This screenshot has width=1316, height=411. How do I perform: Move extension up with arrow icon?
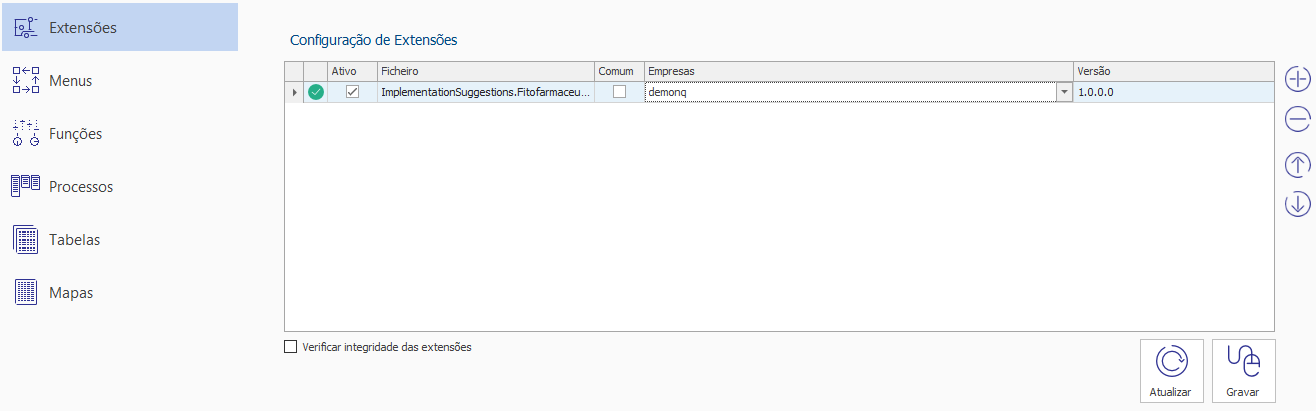[x=1297, y=165]
